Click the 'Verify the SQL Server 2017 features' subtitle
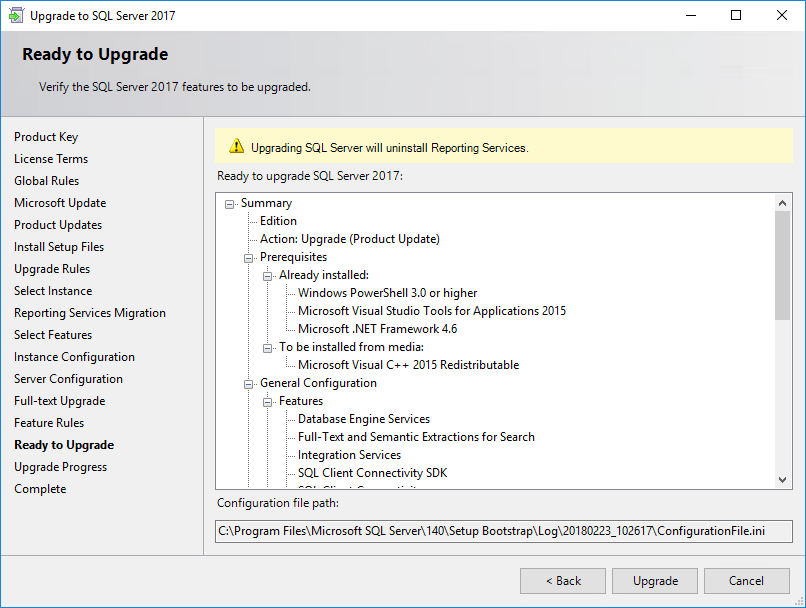Image resolution: width=806 pixels, height=608 pixels. (175, 87)
